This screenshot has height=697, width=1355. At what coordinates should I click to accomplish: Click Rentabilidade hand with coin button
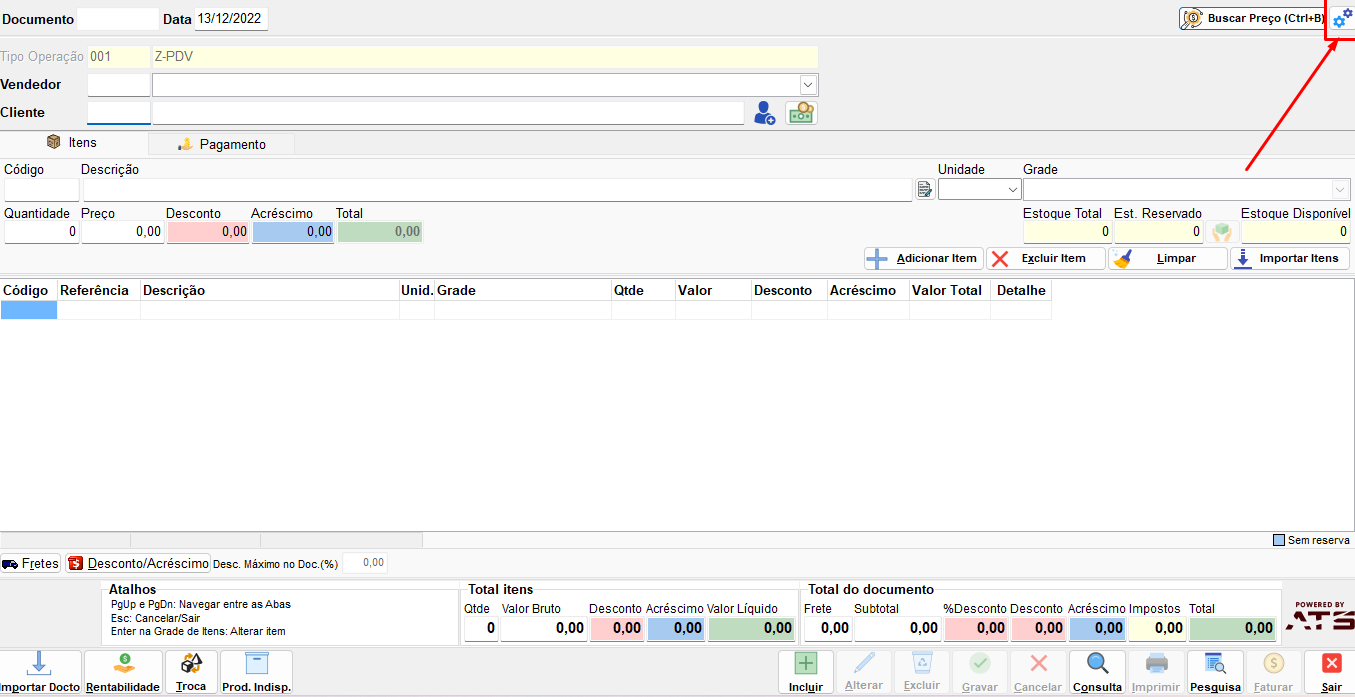click(x=123, y=672)
